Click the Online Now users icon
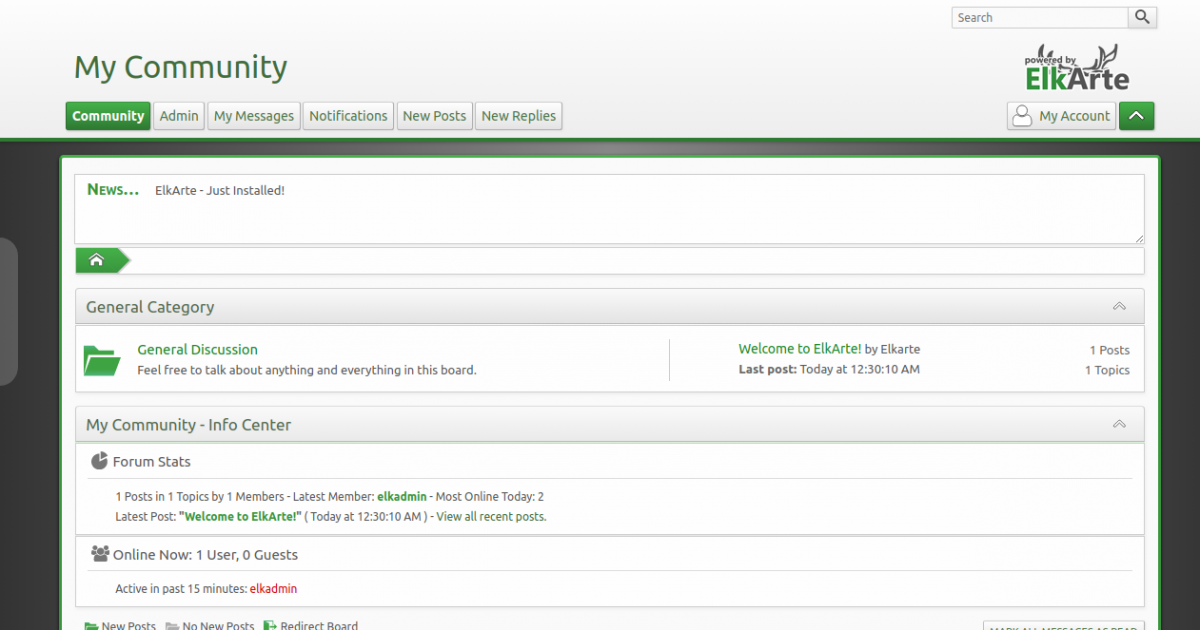Image resolution: width=1200 pixels, height=630 pixels. pos(100,554)
